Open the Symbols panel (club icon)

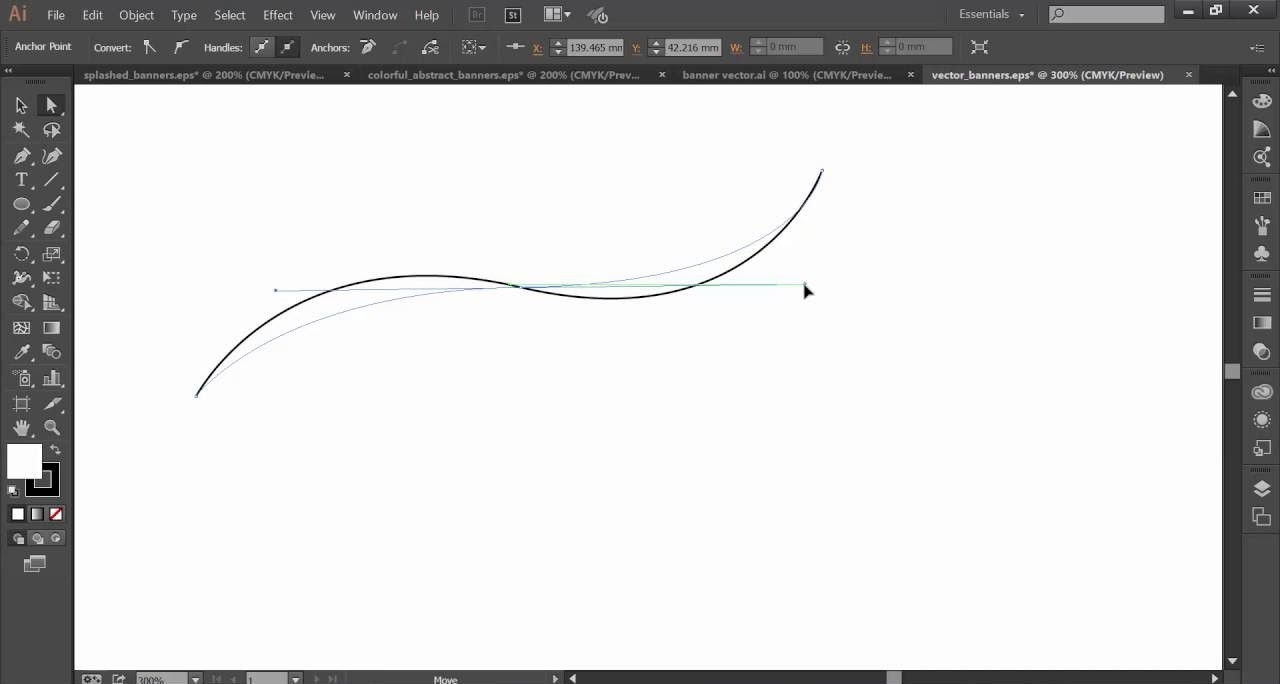pos(1262,254)
